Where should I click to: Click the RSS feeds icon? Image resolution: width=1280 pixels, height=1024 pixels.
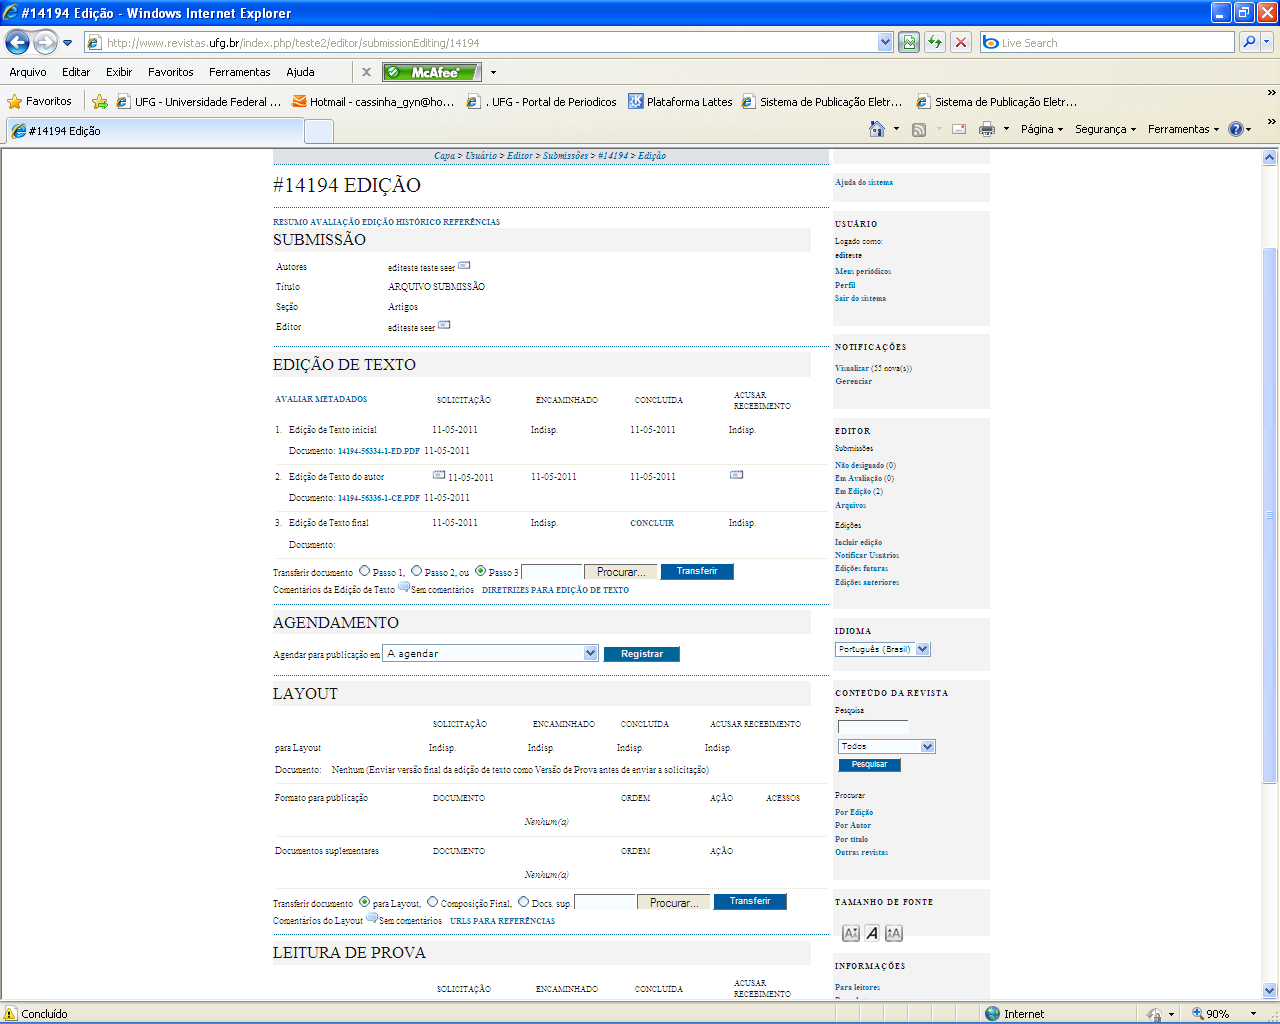pyautogui.click(x=919, y=129)
